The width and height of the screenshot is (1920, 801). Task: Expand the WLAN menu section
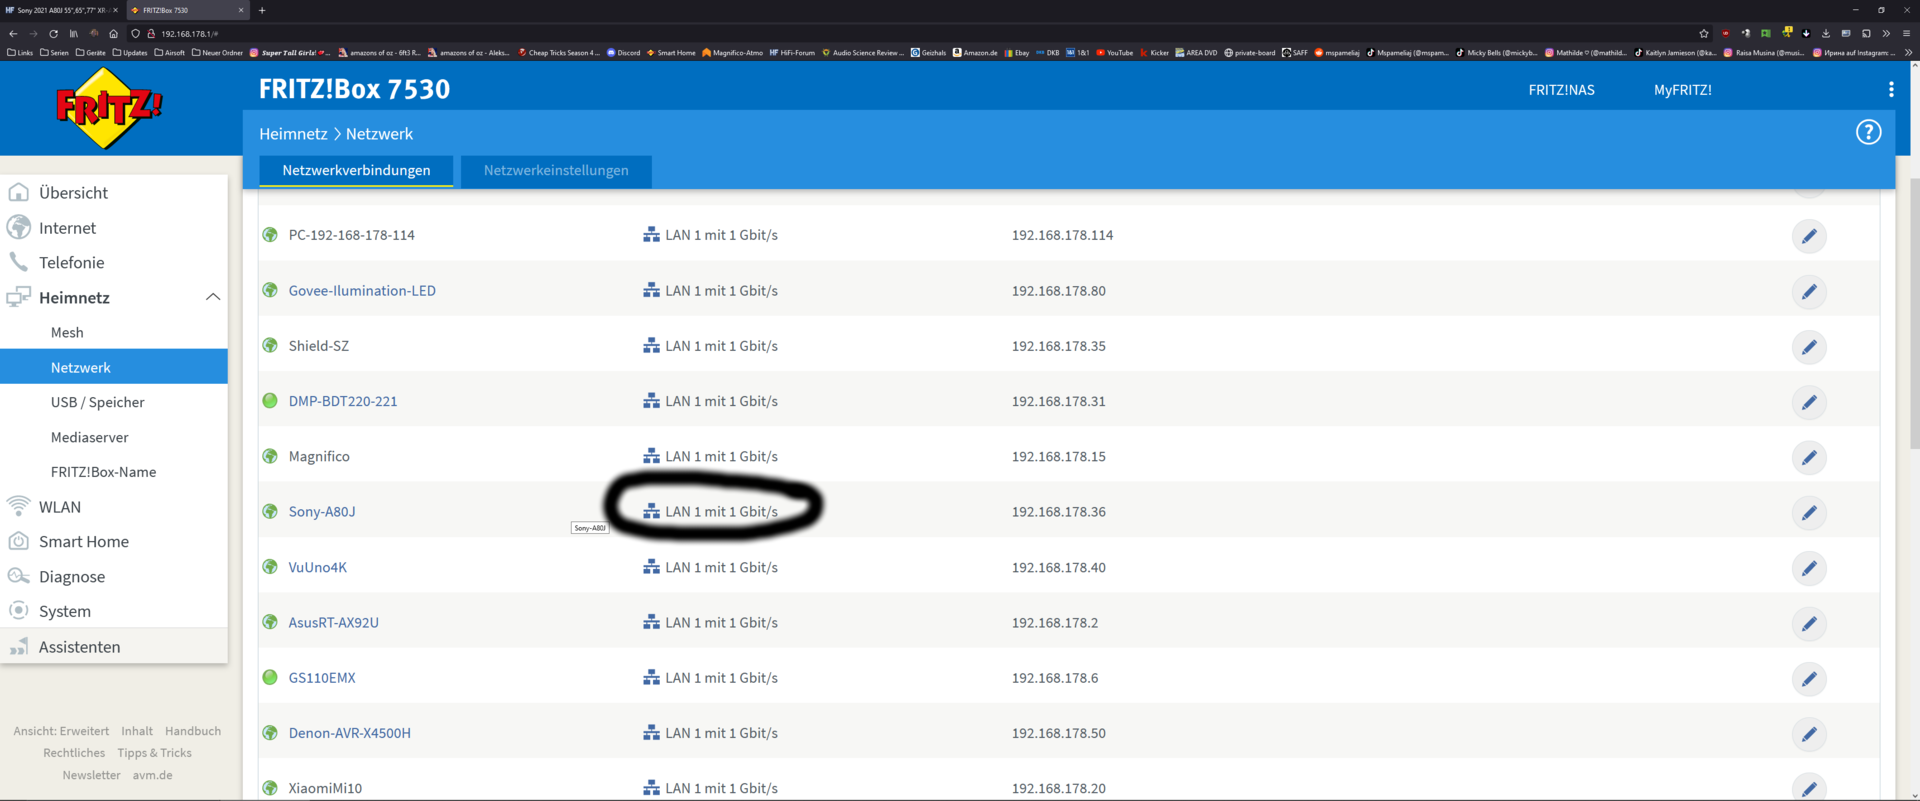tap(60, 507)
